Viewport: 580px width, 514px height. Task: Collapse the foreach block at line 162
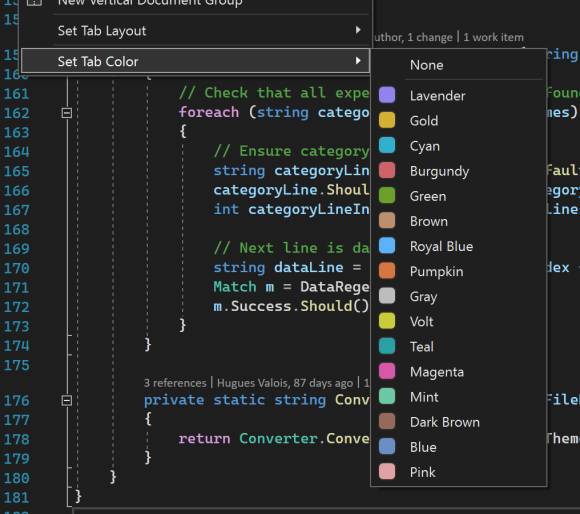[x=67, y=113]
